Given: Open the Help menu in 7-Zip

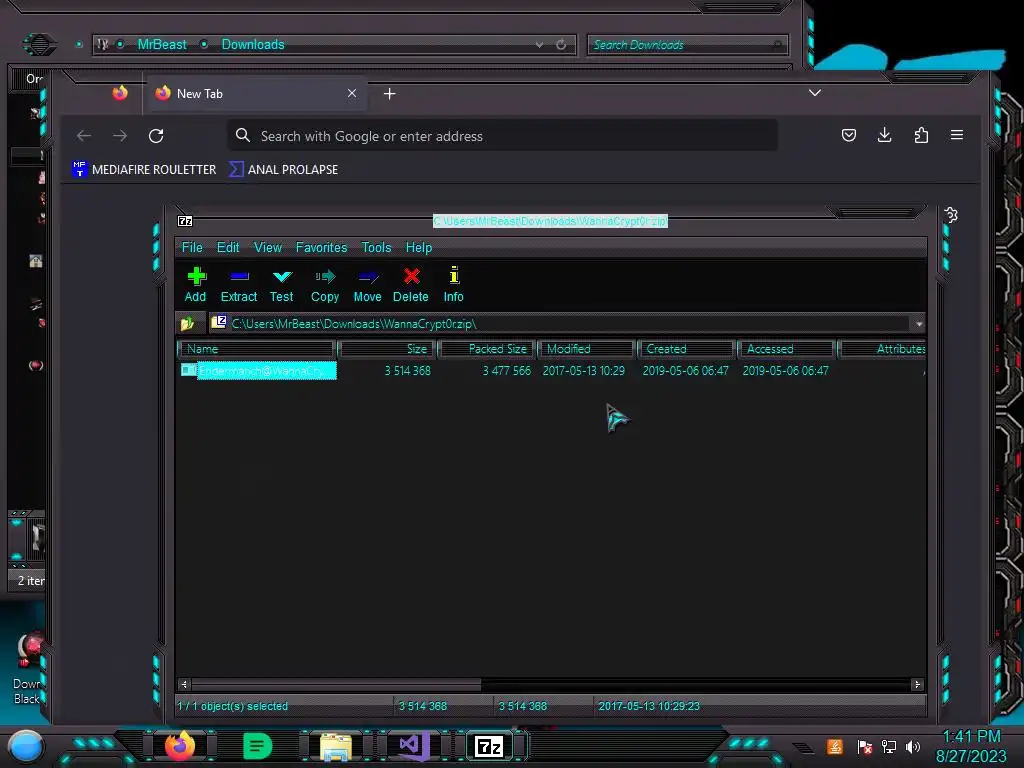Looking at the screenshot, I should pyautogui.click(x=419, y=248).
